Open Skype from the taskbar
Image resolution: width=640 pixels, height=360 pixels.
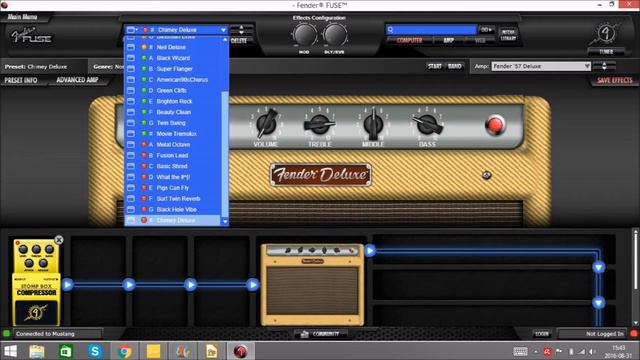point(95,351)
